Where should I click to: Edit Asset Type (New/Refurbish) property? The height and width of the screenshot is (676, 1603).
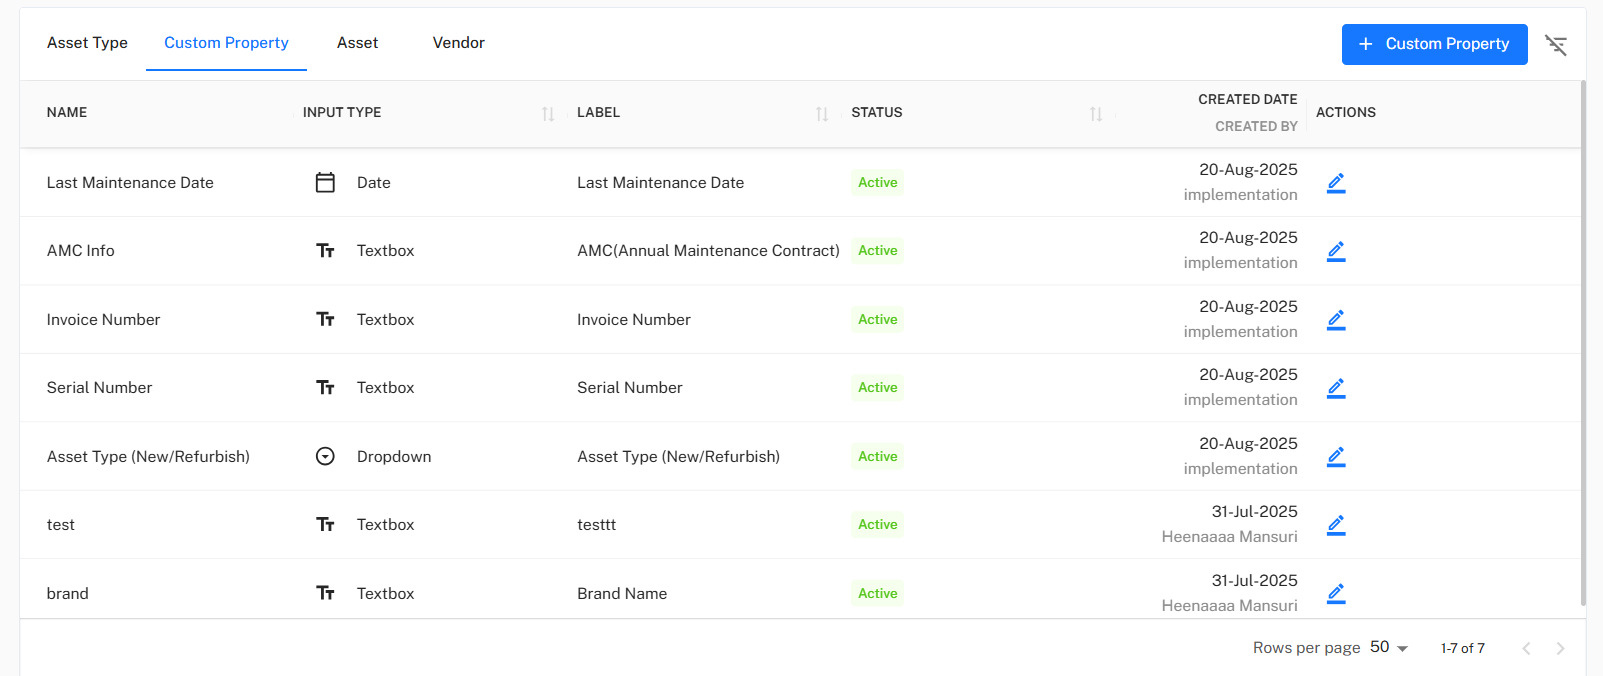(1335, 457)
